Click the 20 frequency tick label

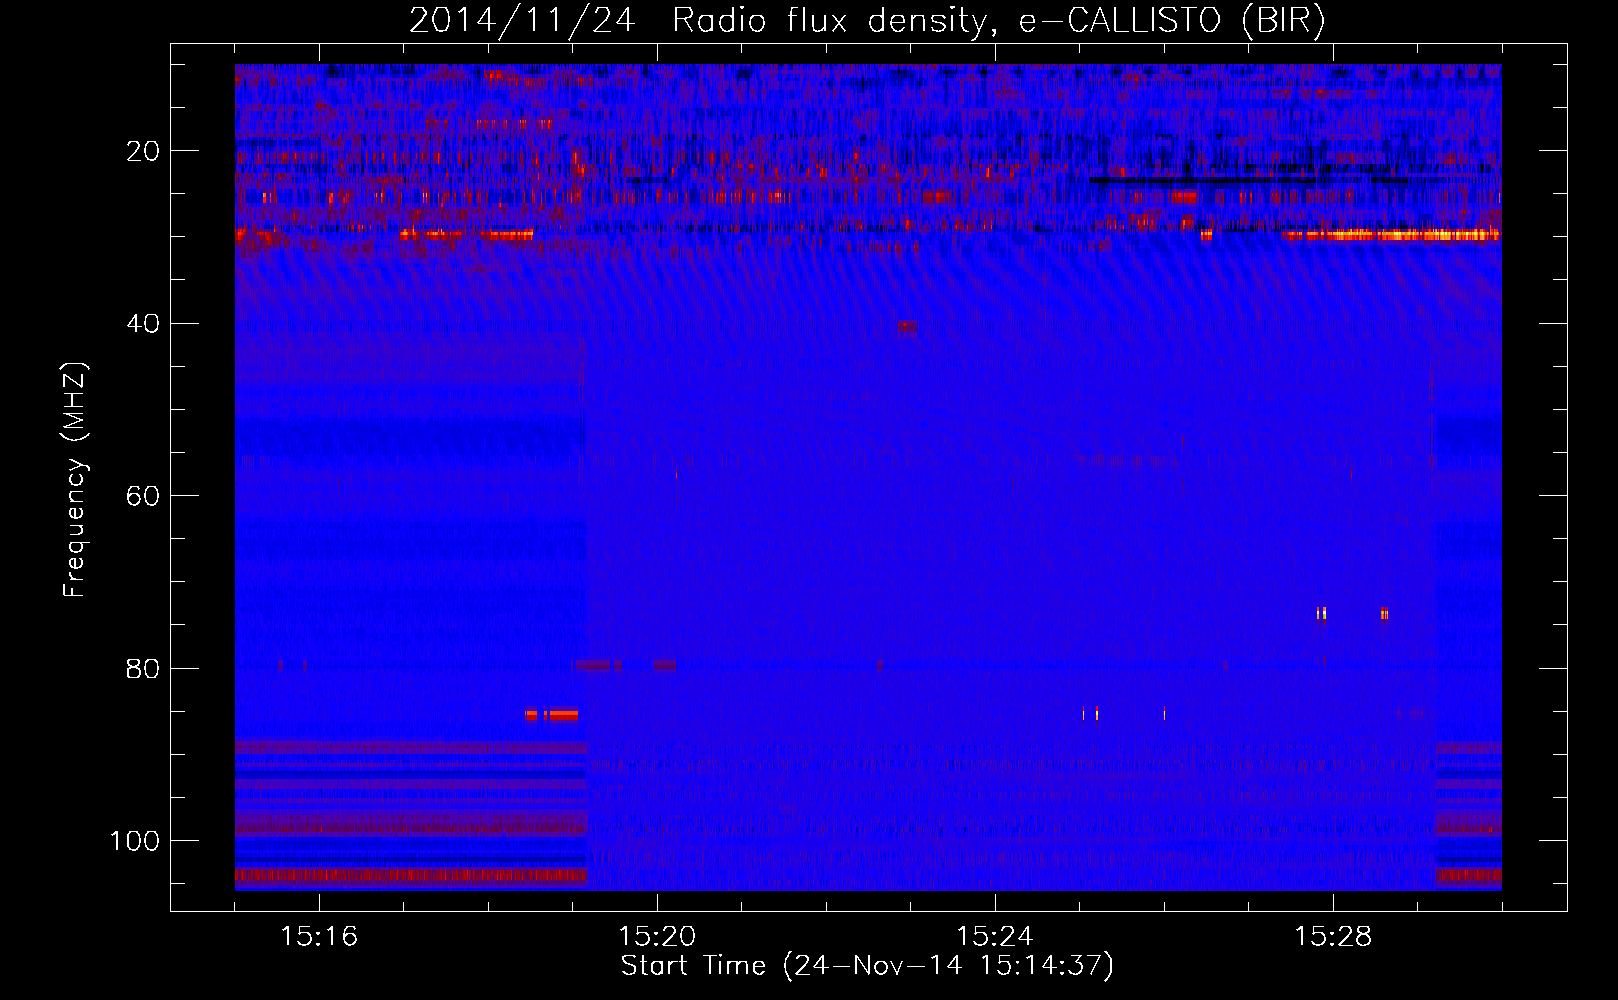tap(143, 151)
